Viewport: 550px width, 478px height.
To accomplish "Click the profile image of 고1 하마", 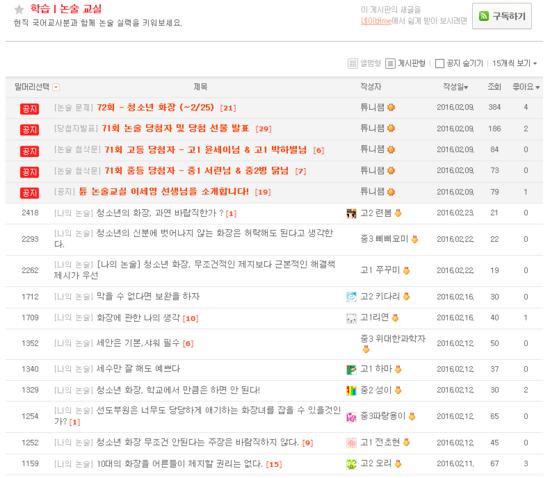I will tap(351, 369).
